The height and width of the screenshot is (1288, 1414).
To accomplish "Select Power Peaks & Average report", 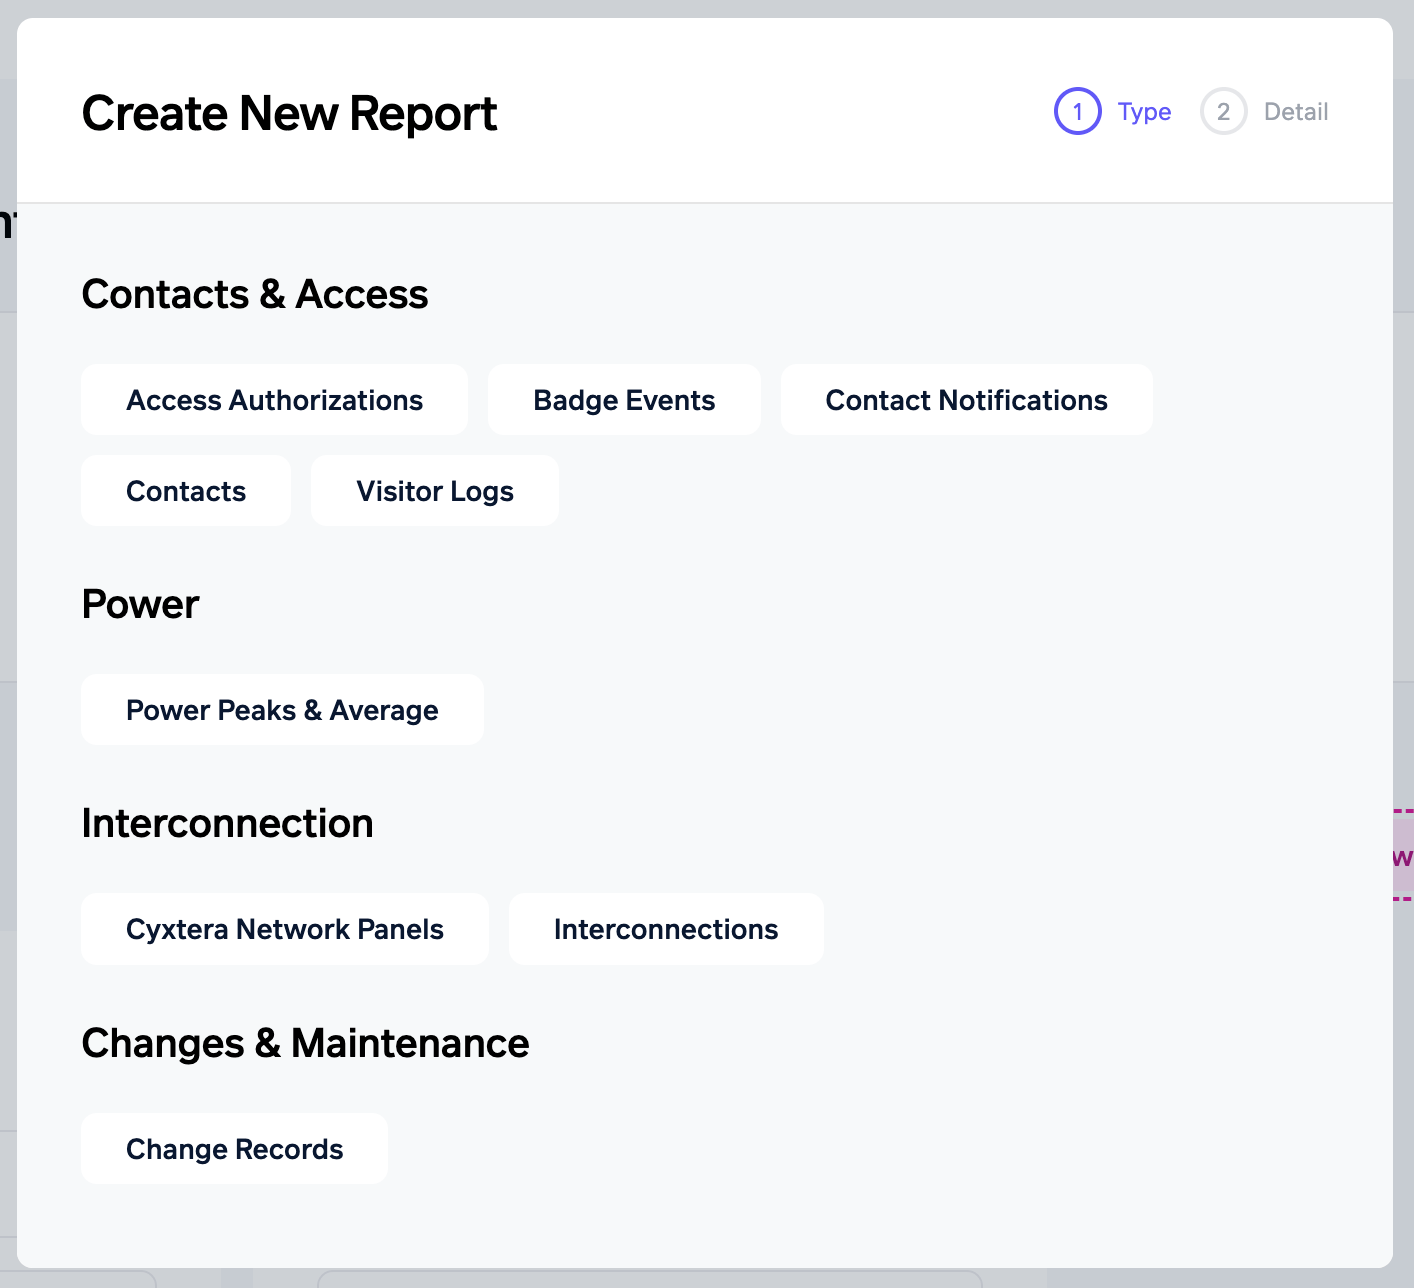I will click(x=282, y=710).
